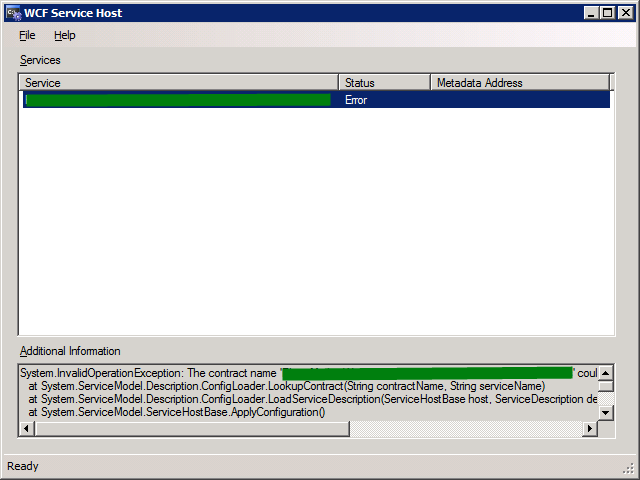Click the Services label

40,60
